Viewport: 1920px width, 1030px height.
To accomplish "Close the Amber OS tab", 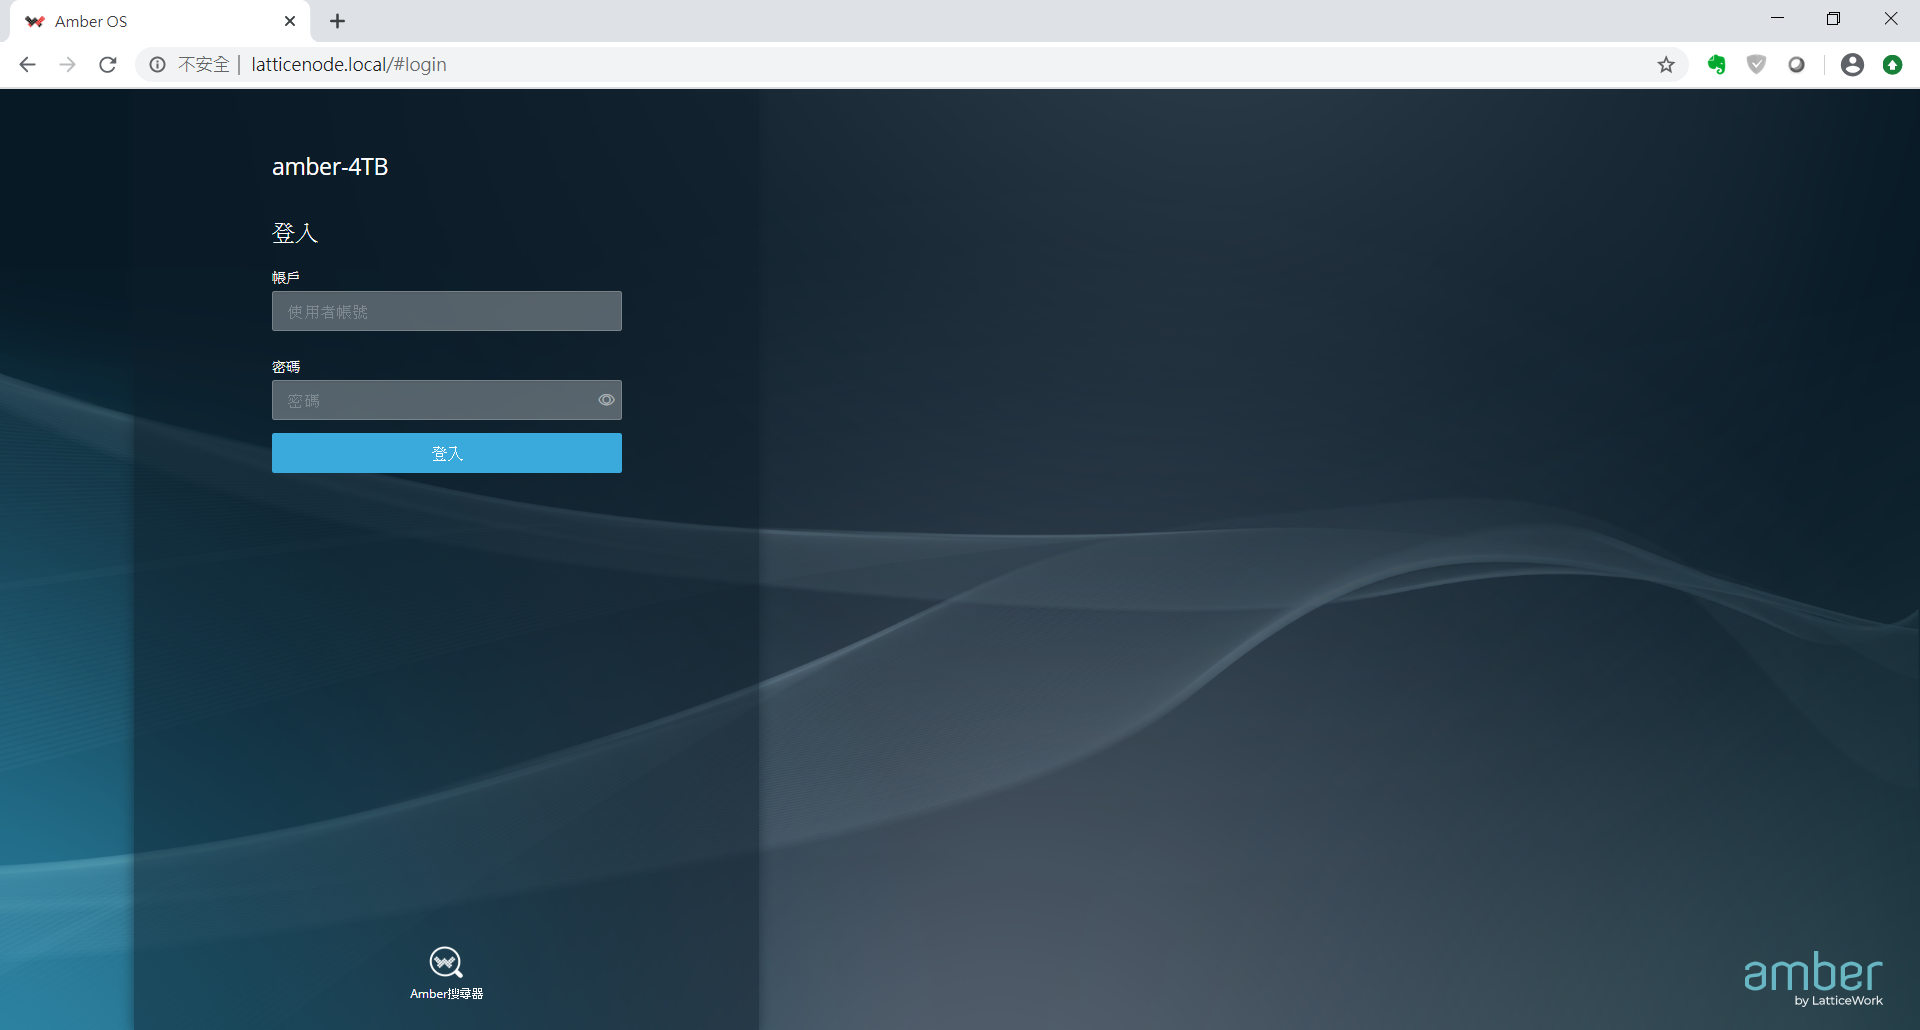I will coord(290,21).
